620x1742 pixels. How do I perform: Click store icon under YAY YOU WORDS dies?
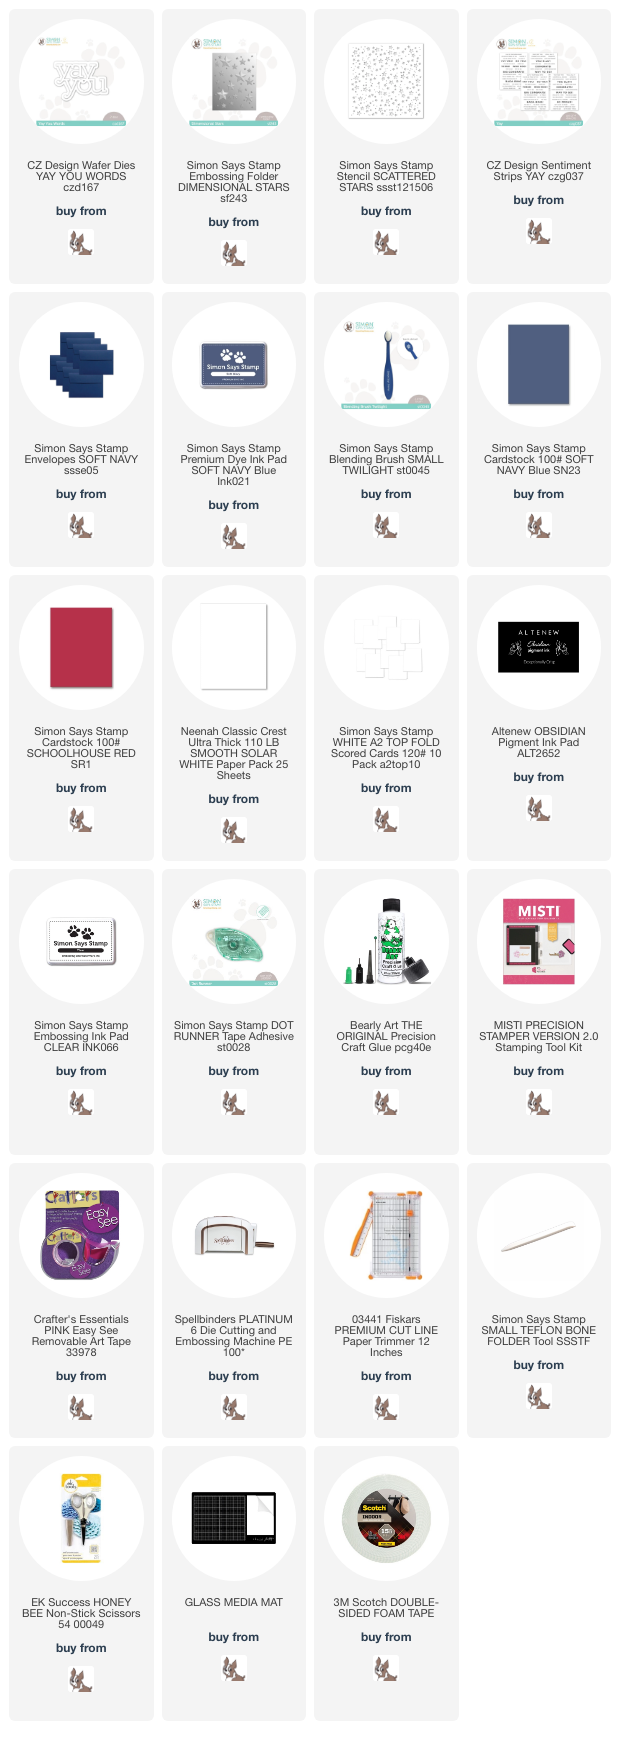(x=81, y=242)
